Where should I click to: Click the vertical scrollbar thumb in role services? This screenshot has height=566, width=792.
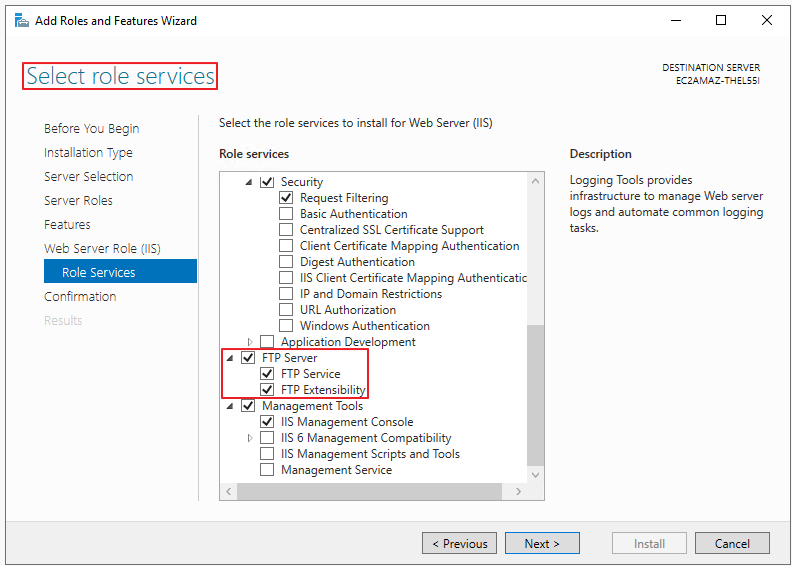tap(535, 395)
